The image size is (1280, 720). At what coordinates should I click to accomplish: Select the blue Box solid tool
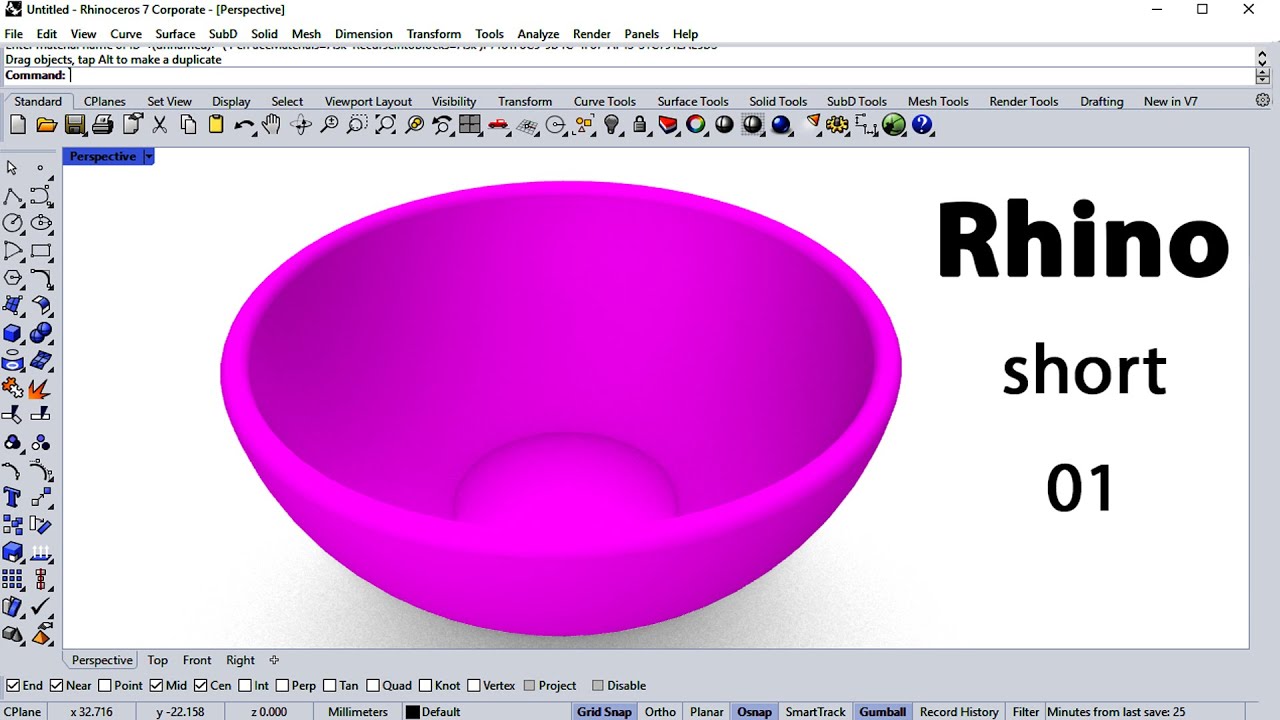pos(12,333)
